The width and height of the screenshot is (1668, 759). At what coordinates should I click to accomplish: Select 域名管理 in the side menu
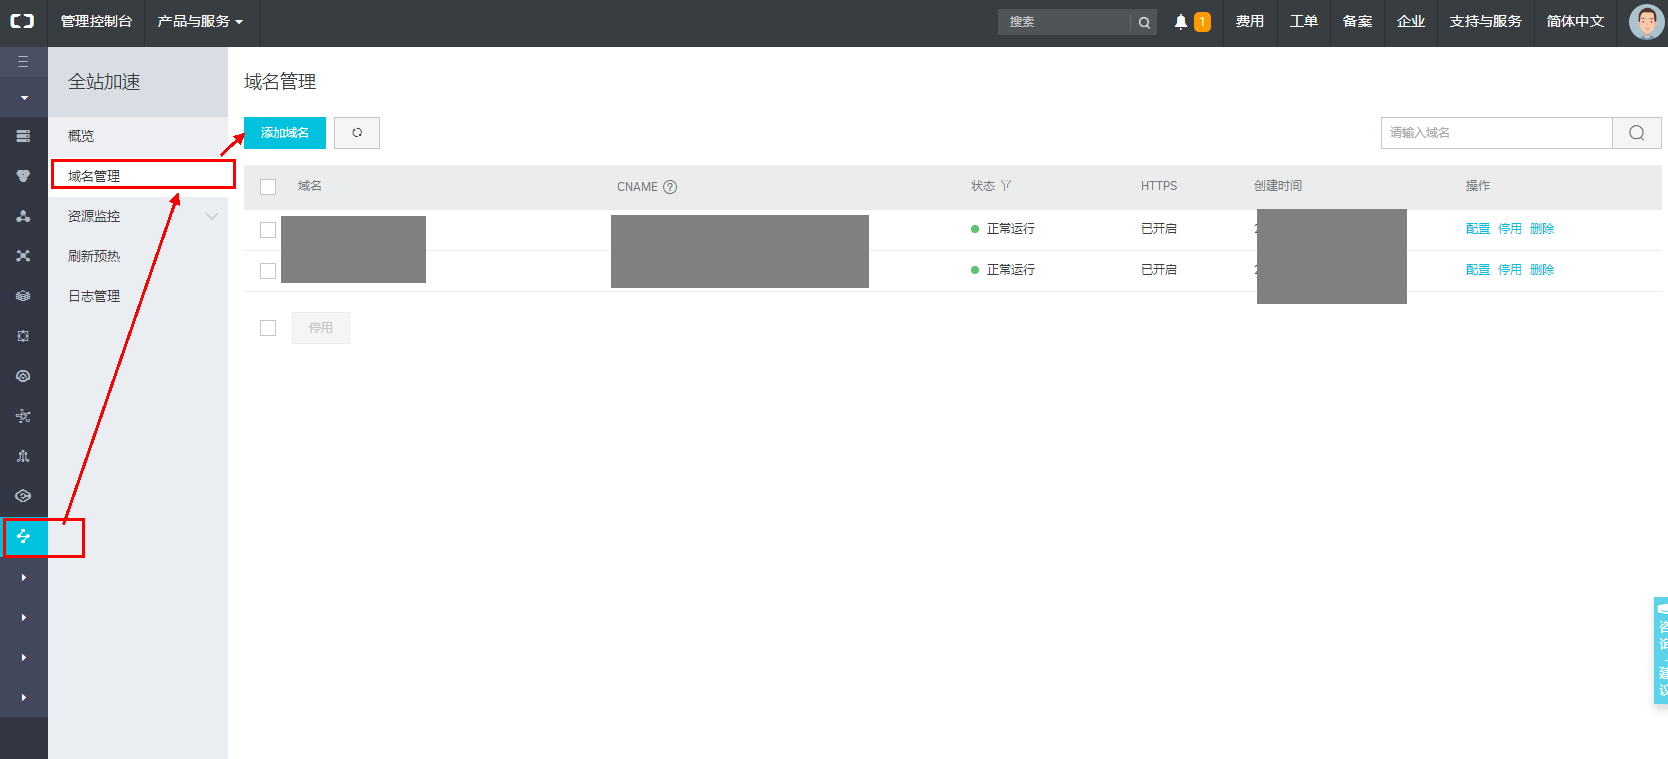[x=94, y=176]
